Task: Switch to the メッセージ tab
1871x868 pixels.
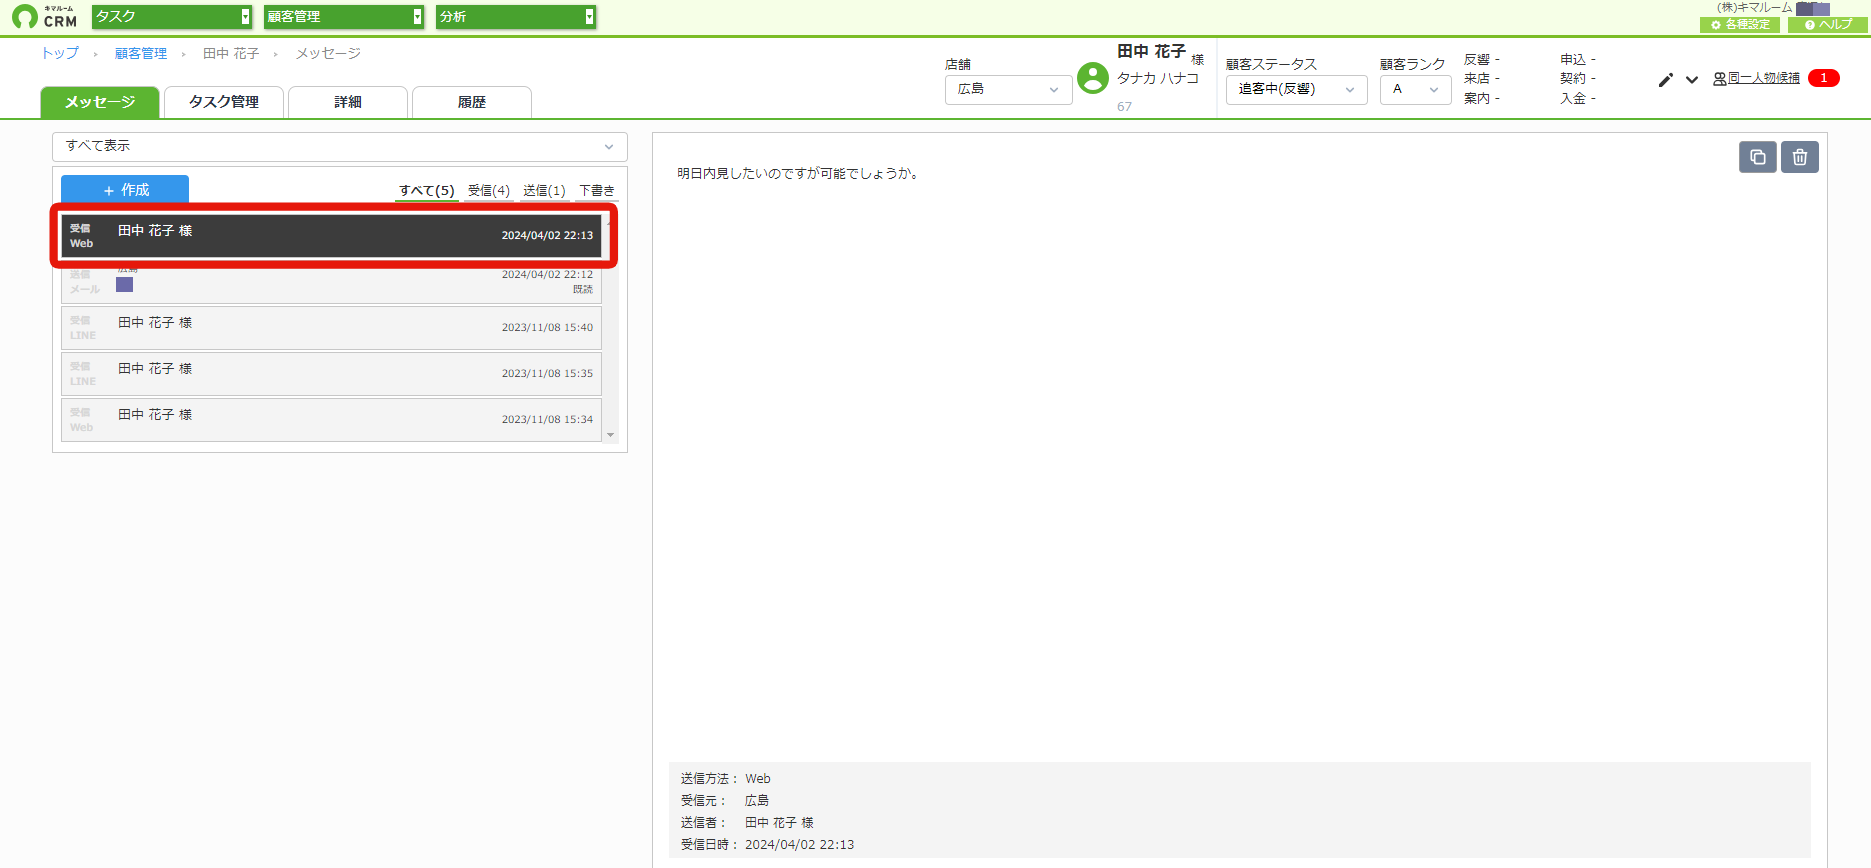Action: tap(100, 102)
